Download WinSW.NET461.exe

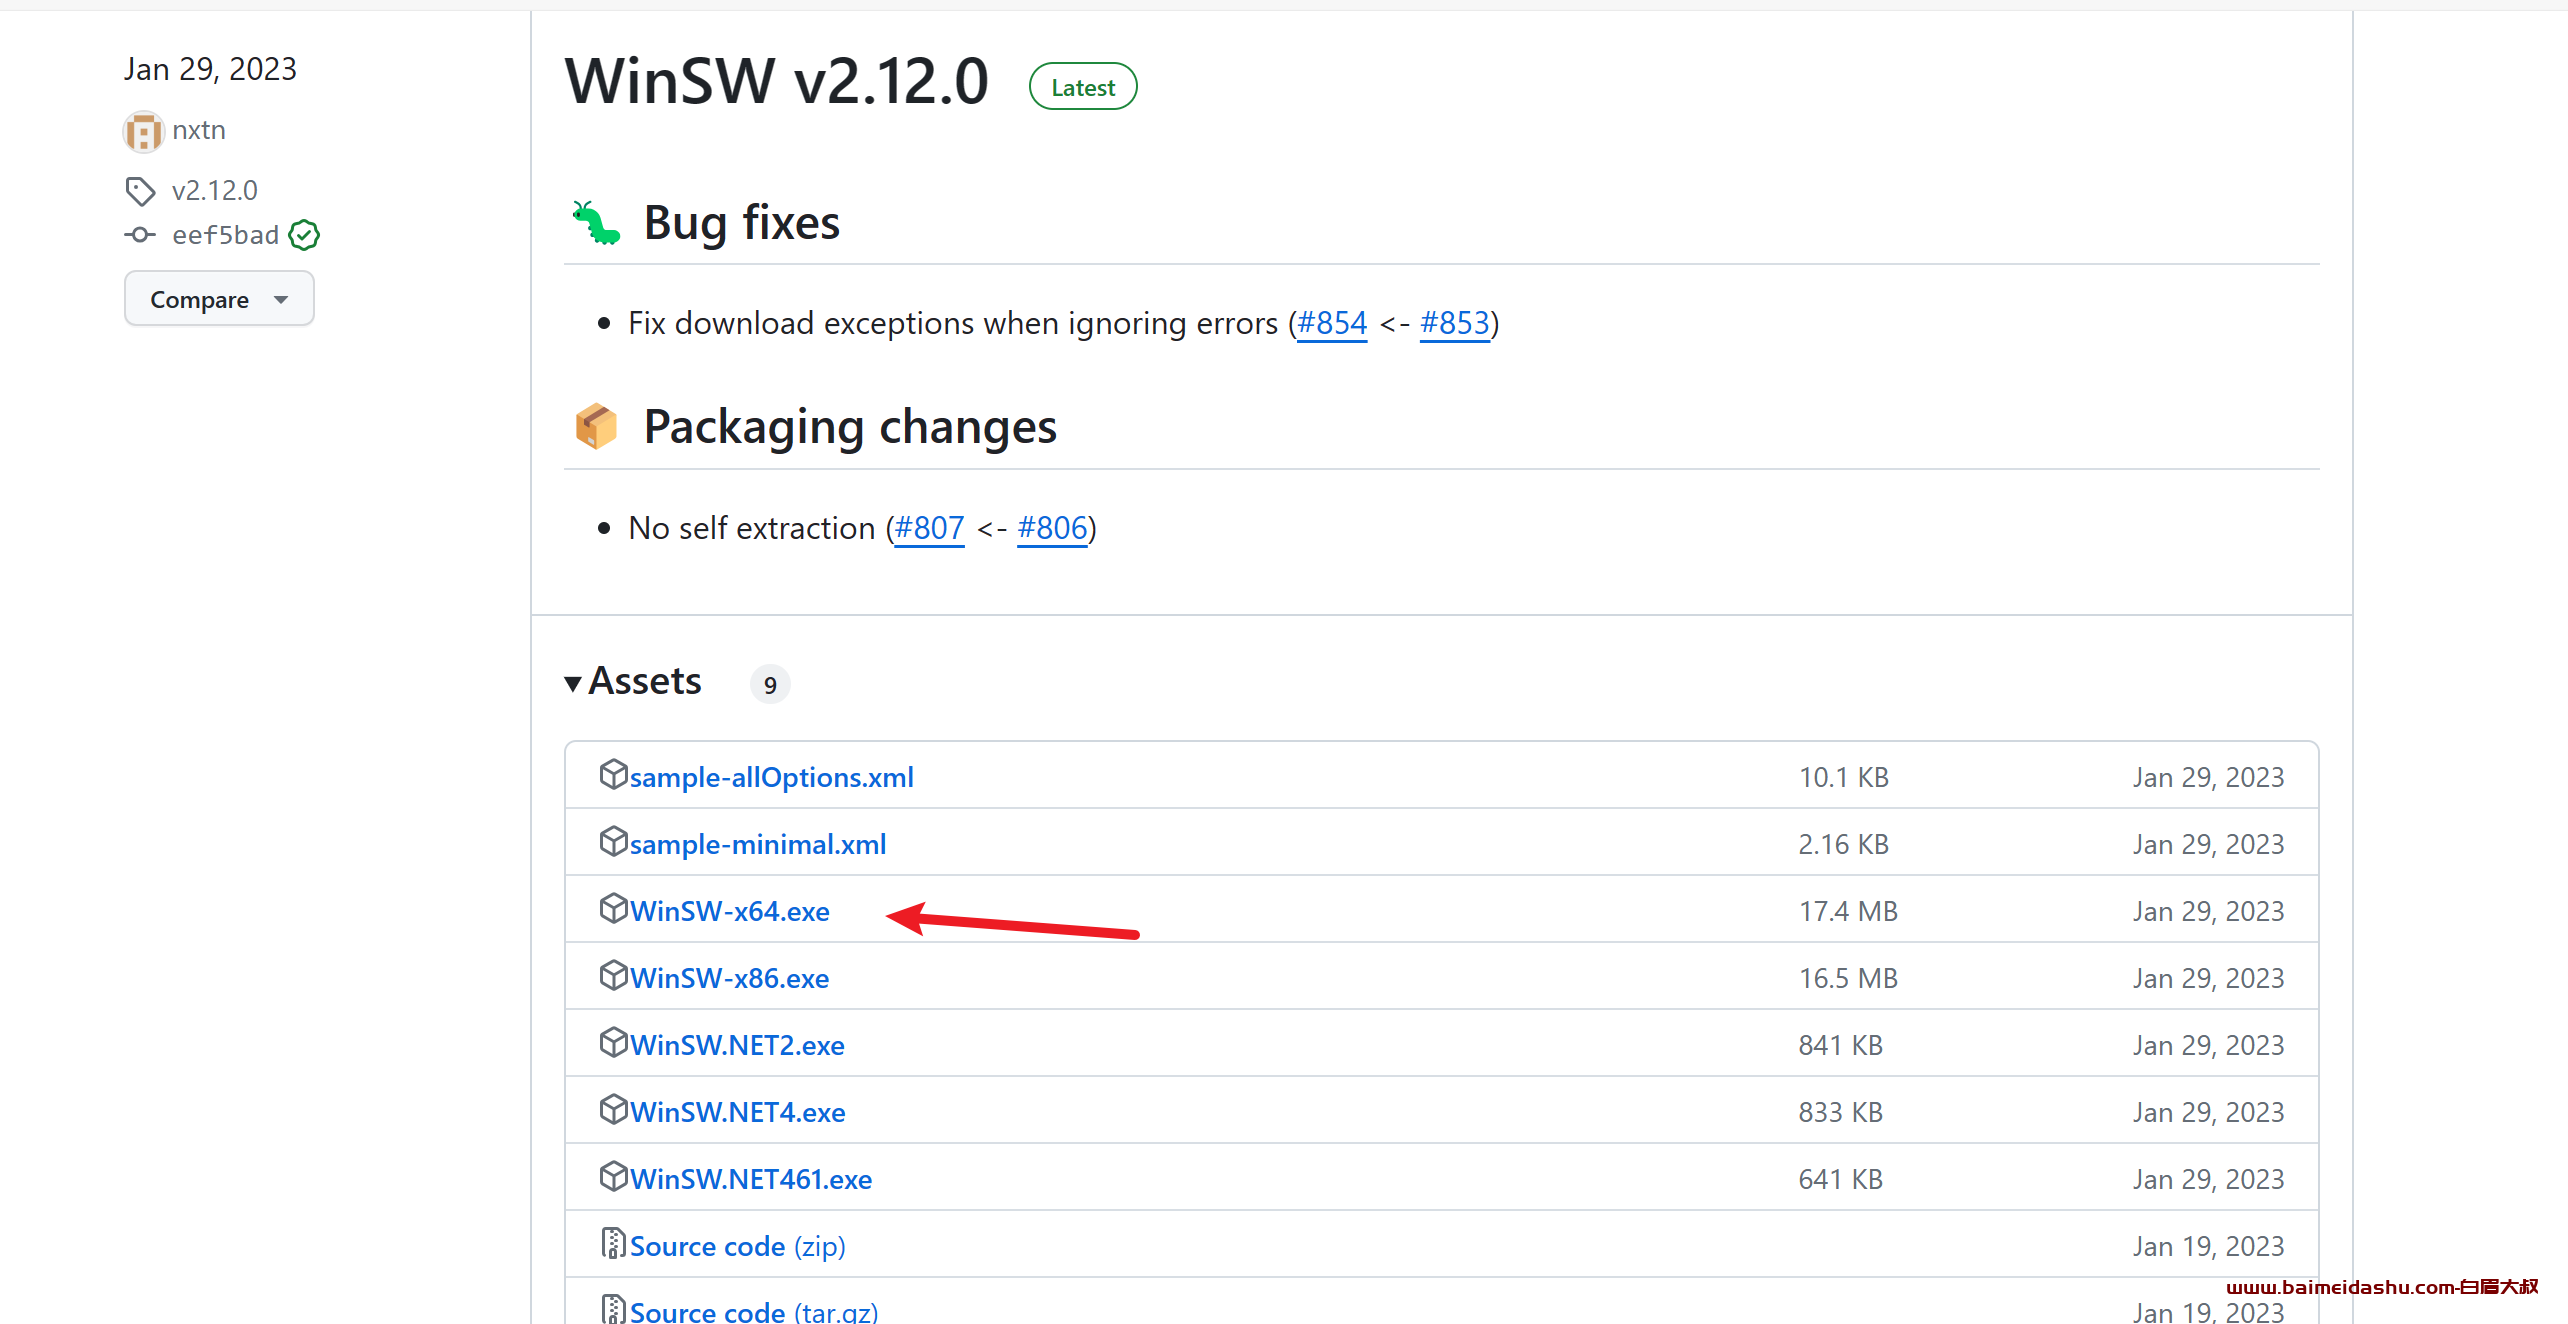(x=751, y=1179)
